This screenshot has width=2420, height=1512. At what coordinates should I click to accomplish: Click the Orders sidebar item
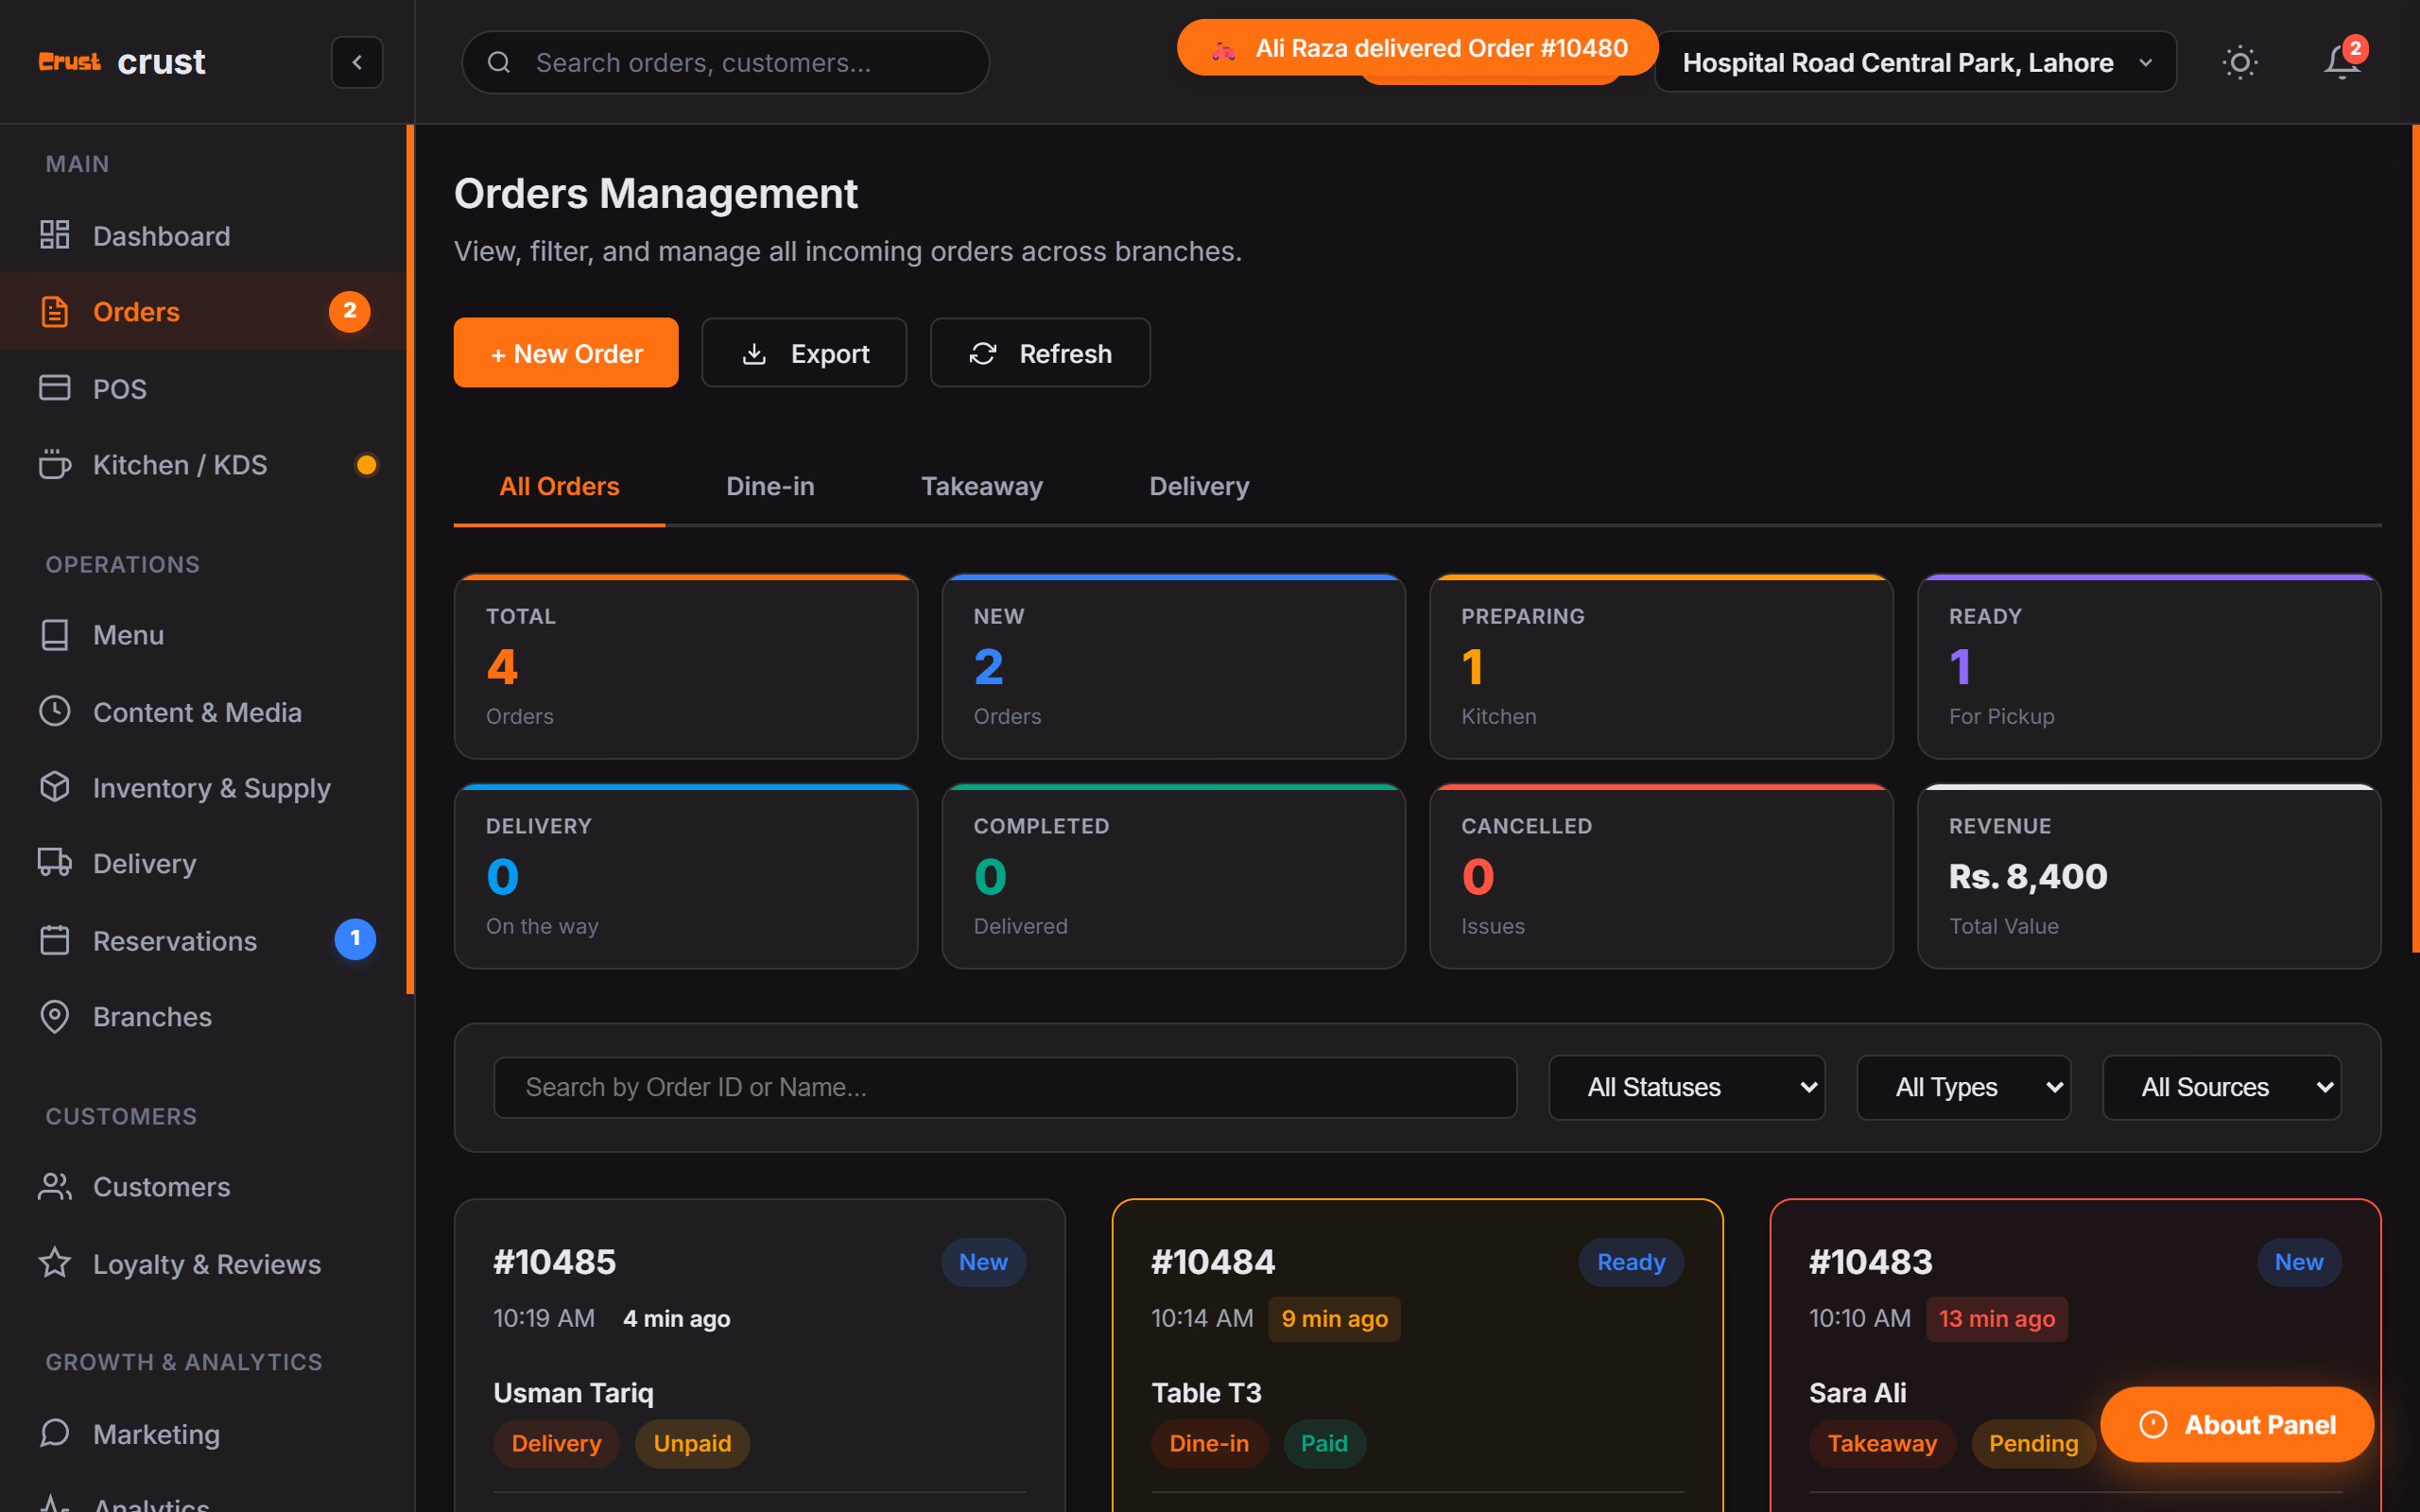click(x=203, y=311)
